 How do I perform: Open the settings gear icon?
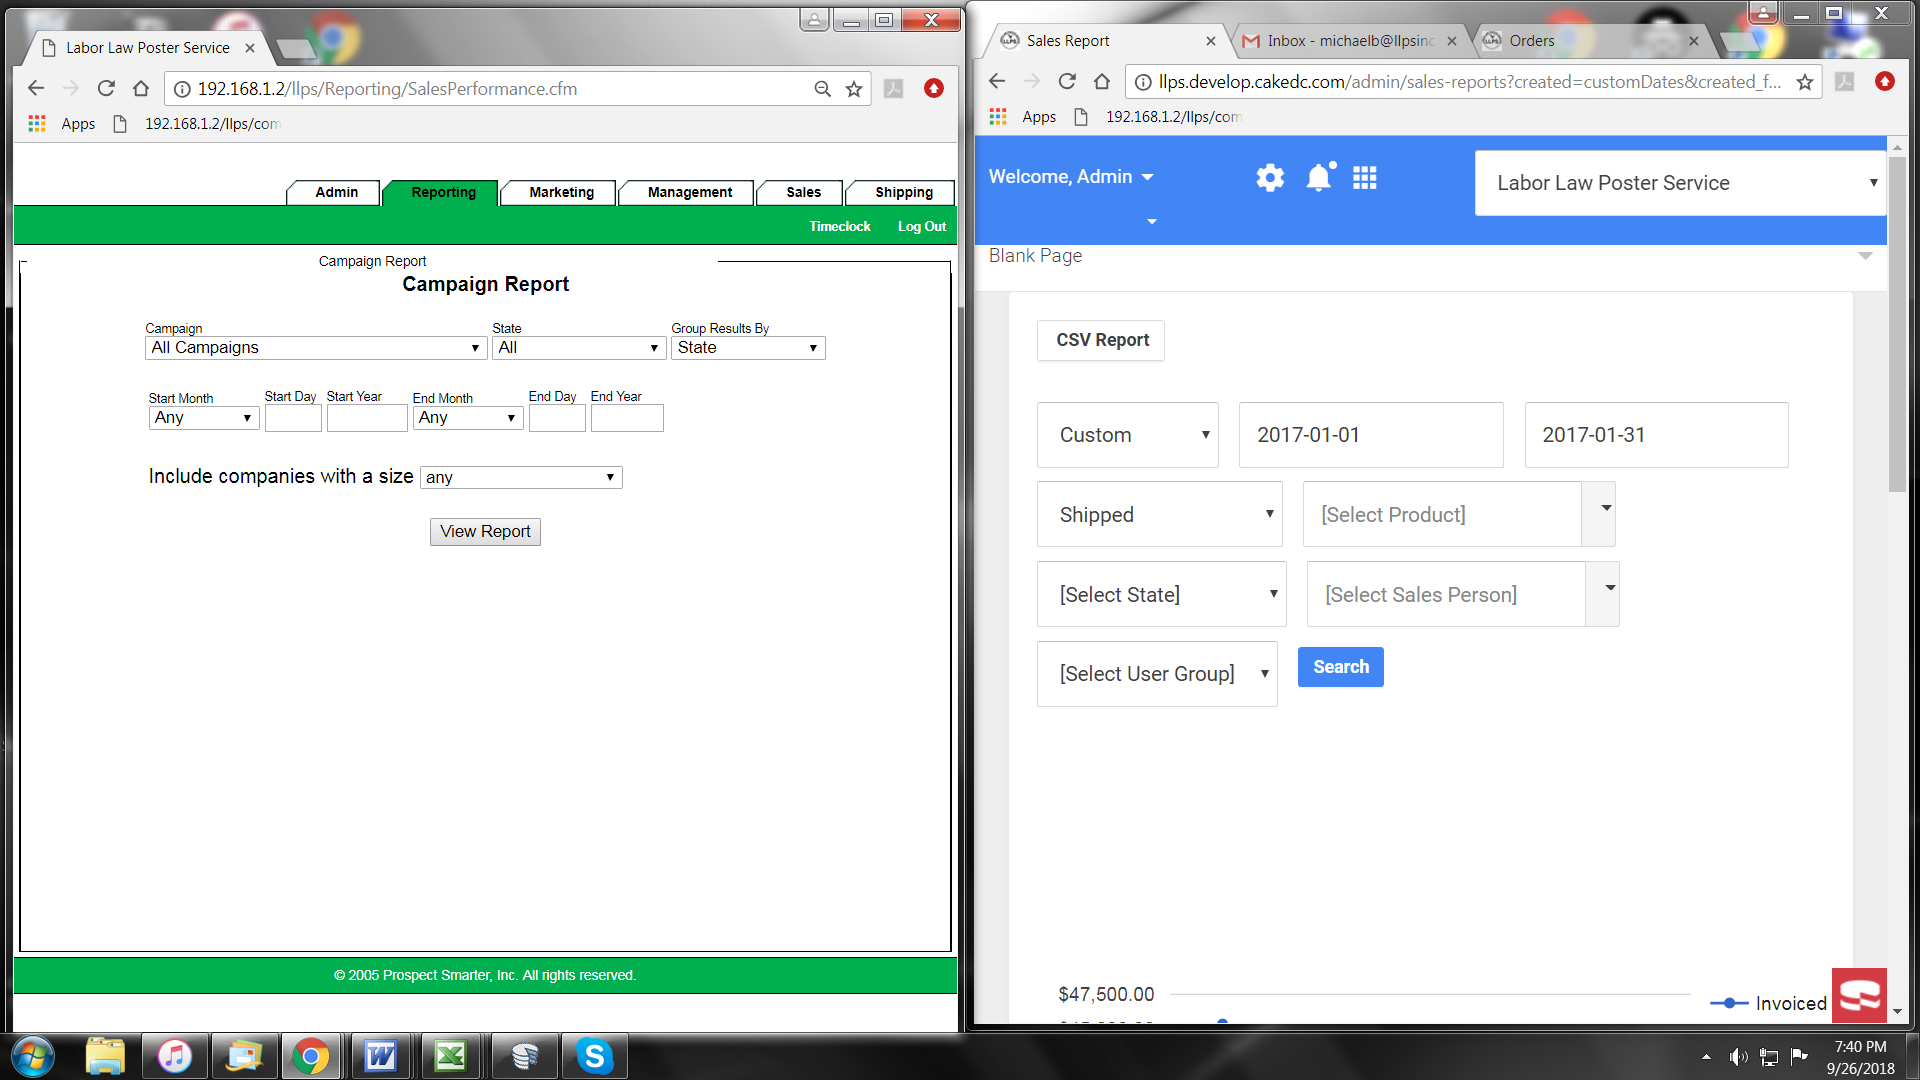point(1270,178)
